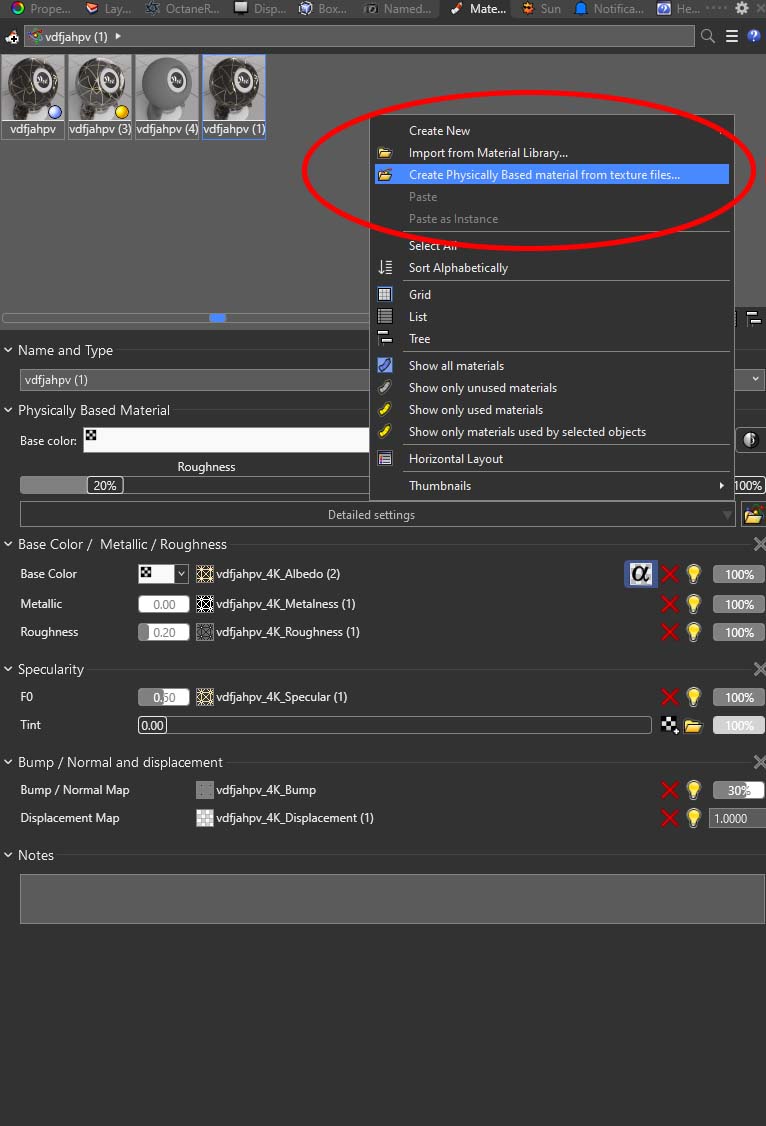The image size is (766, 1126).
Task: Collapse the Notes section
Action: coord(8,855)
